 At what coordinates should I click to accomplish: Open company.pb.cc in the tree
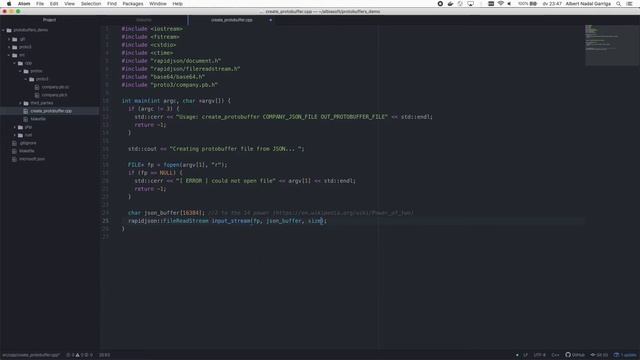pos(55,87)
